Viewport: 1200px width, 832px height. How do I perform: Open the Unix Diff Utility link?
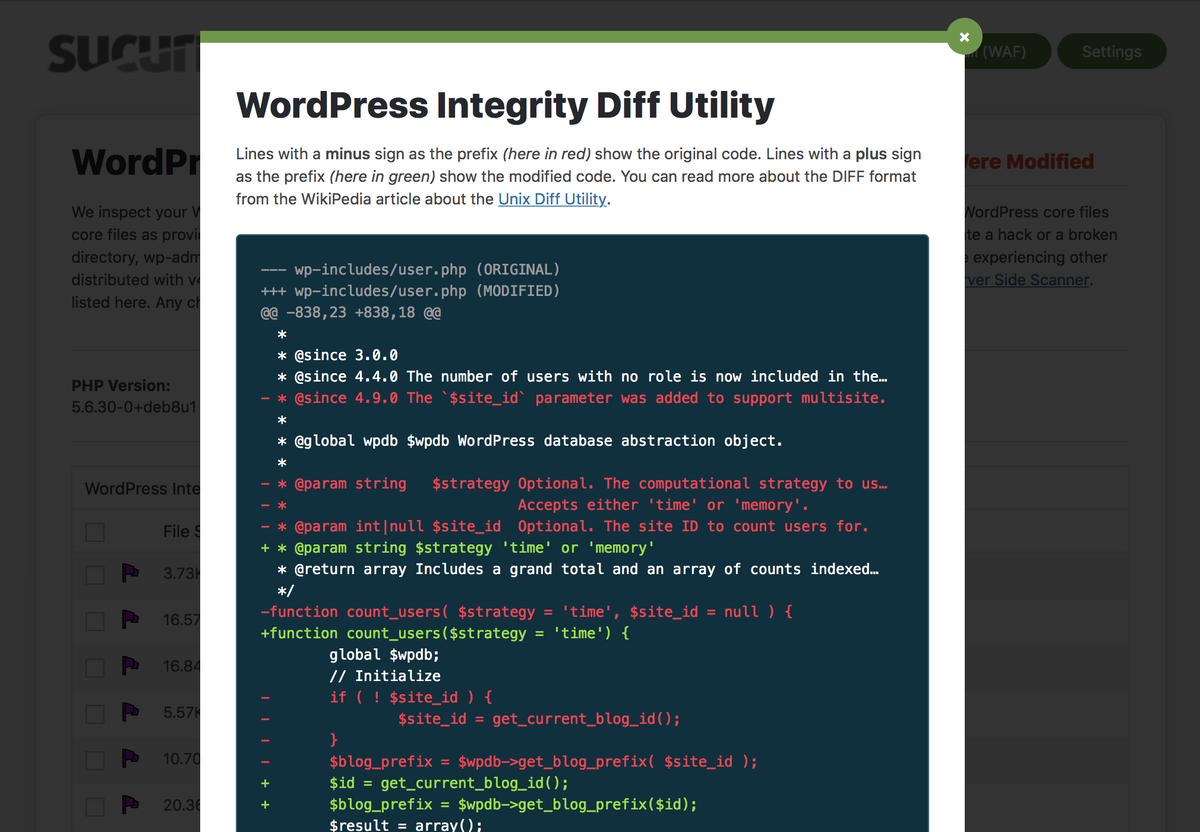point(552,199)
